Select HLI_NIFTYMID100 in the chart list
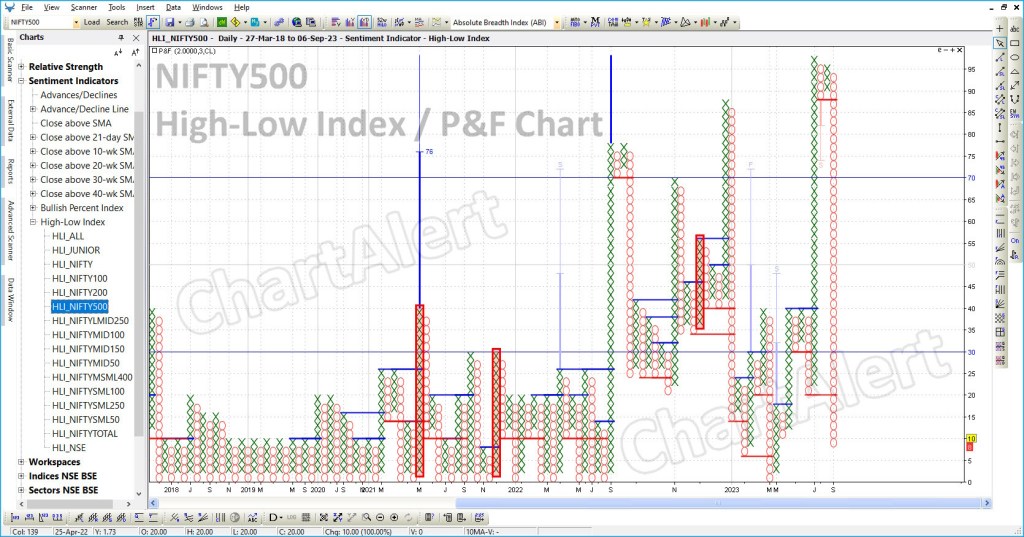The image size is (1024, 537). click(89, 334)
